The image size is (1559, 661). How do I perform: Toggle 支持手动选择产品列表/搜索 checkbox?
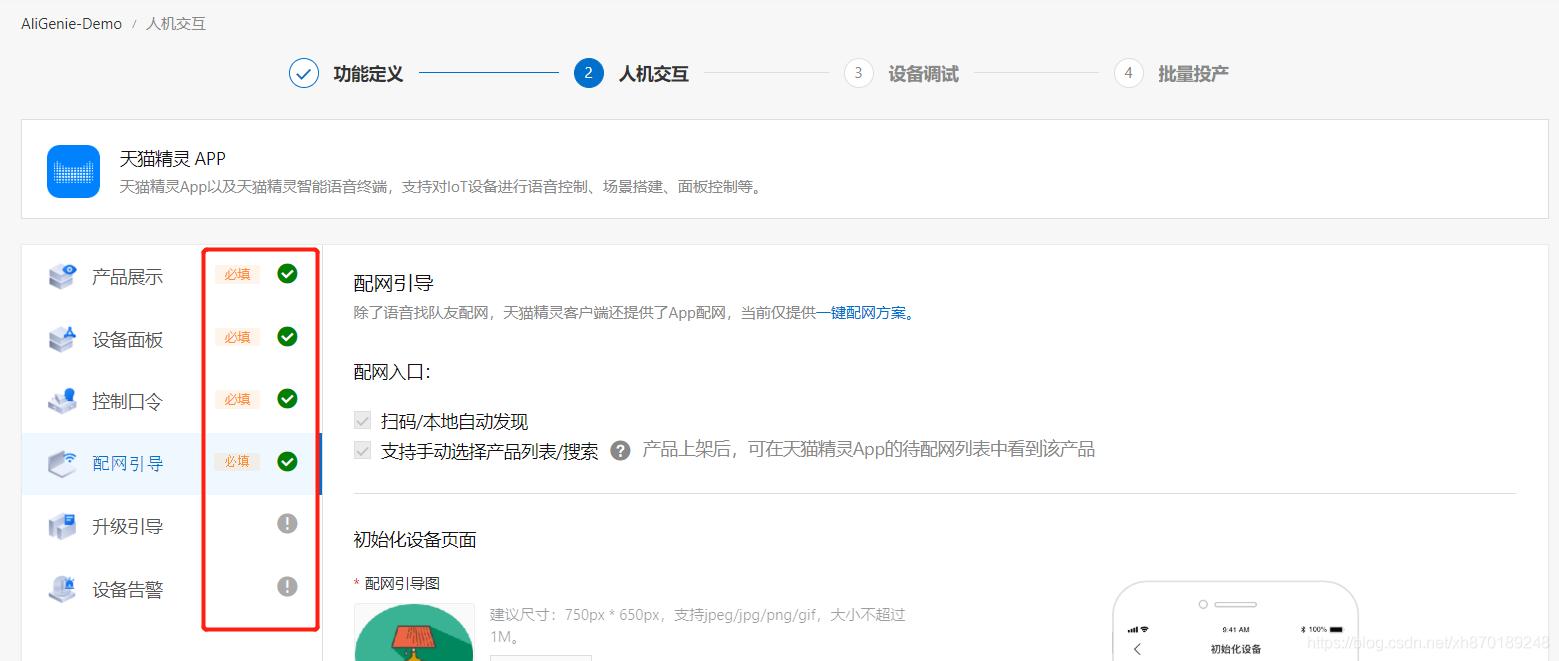(362, 451)
